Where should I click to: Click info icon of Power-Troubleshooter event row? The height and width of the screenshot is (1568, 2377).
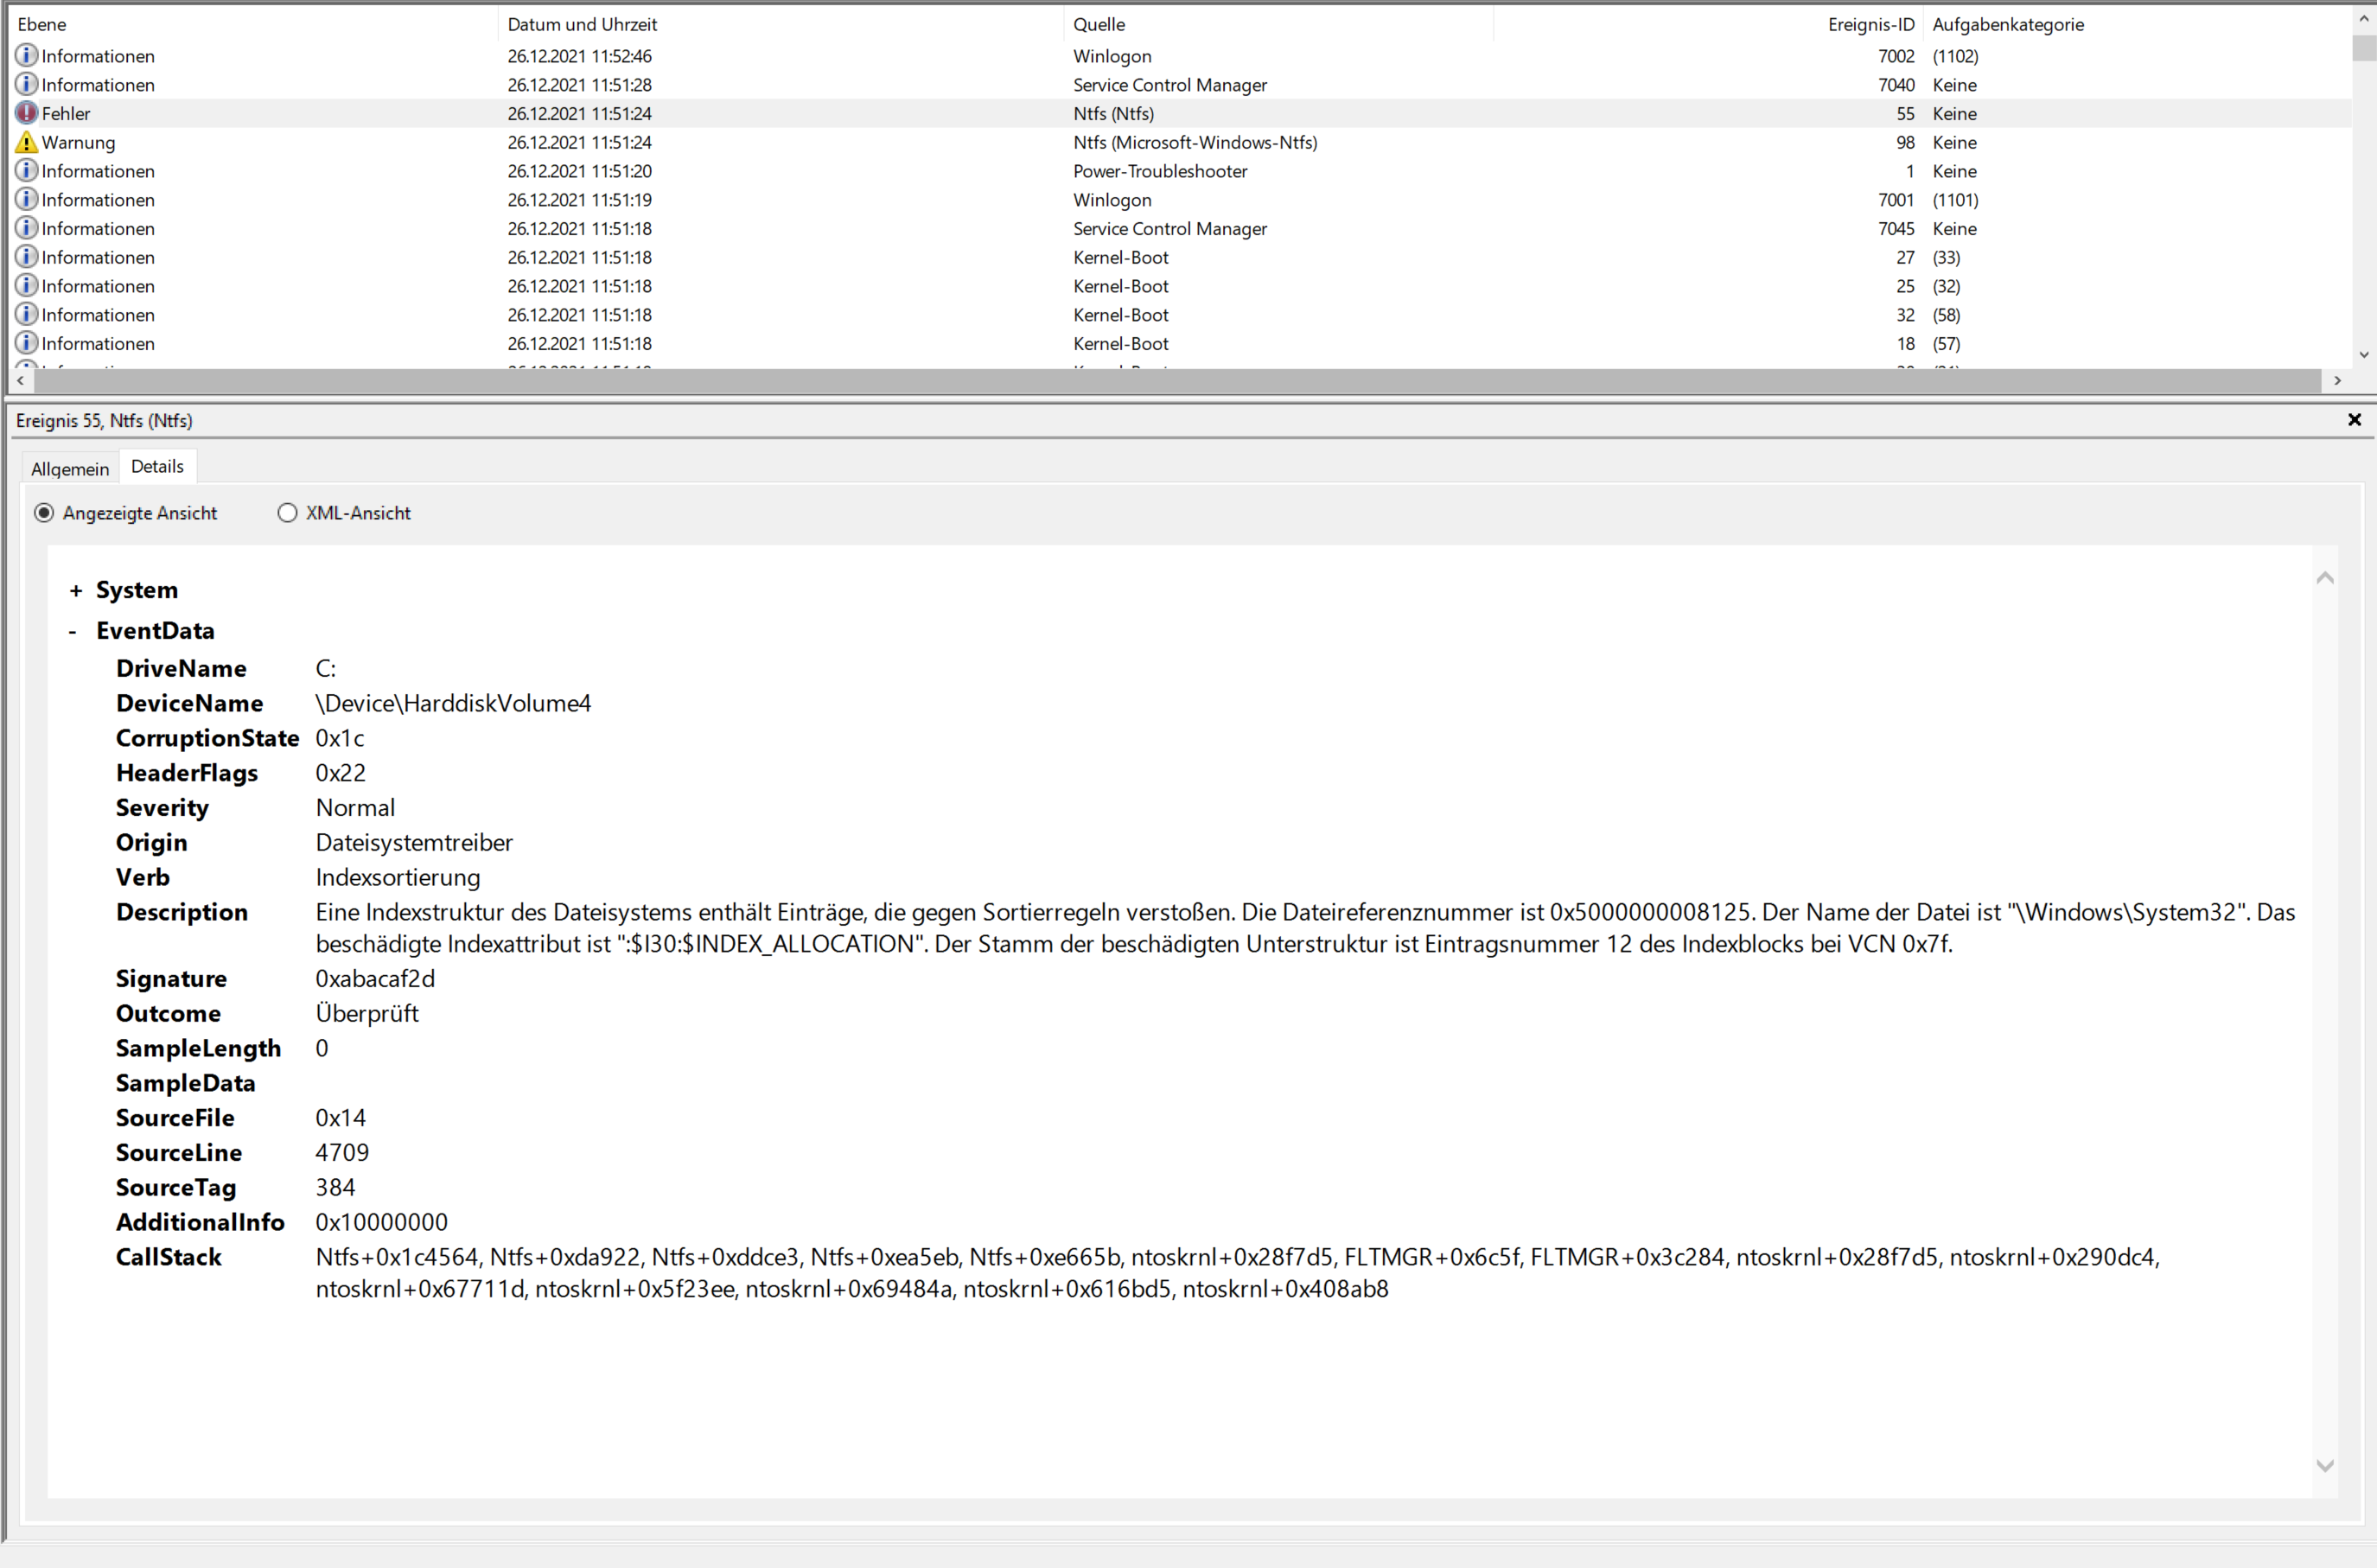[x=27, y=171]
